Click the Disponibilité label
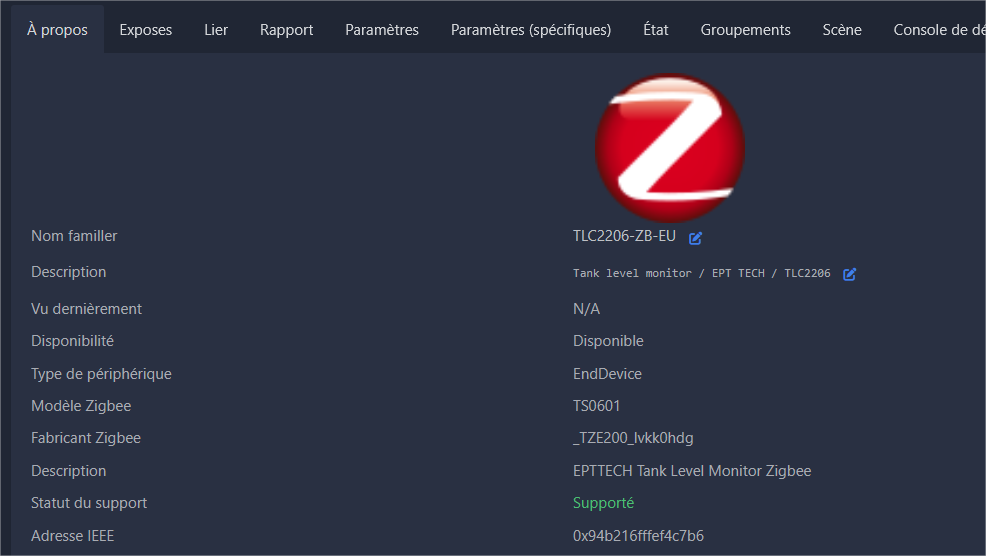This screenshot has height=556, width=986. [x=72, y=341]
